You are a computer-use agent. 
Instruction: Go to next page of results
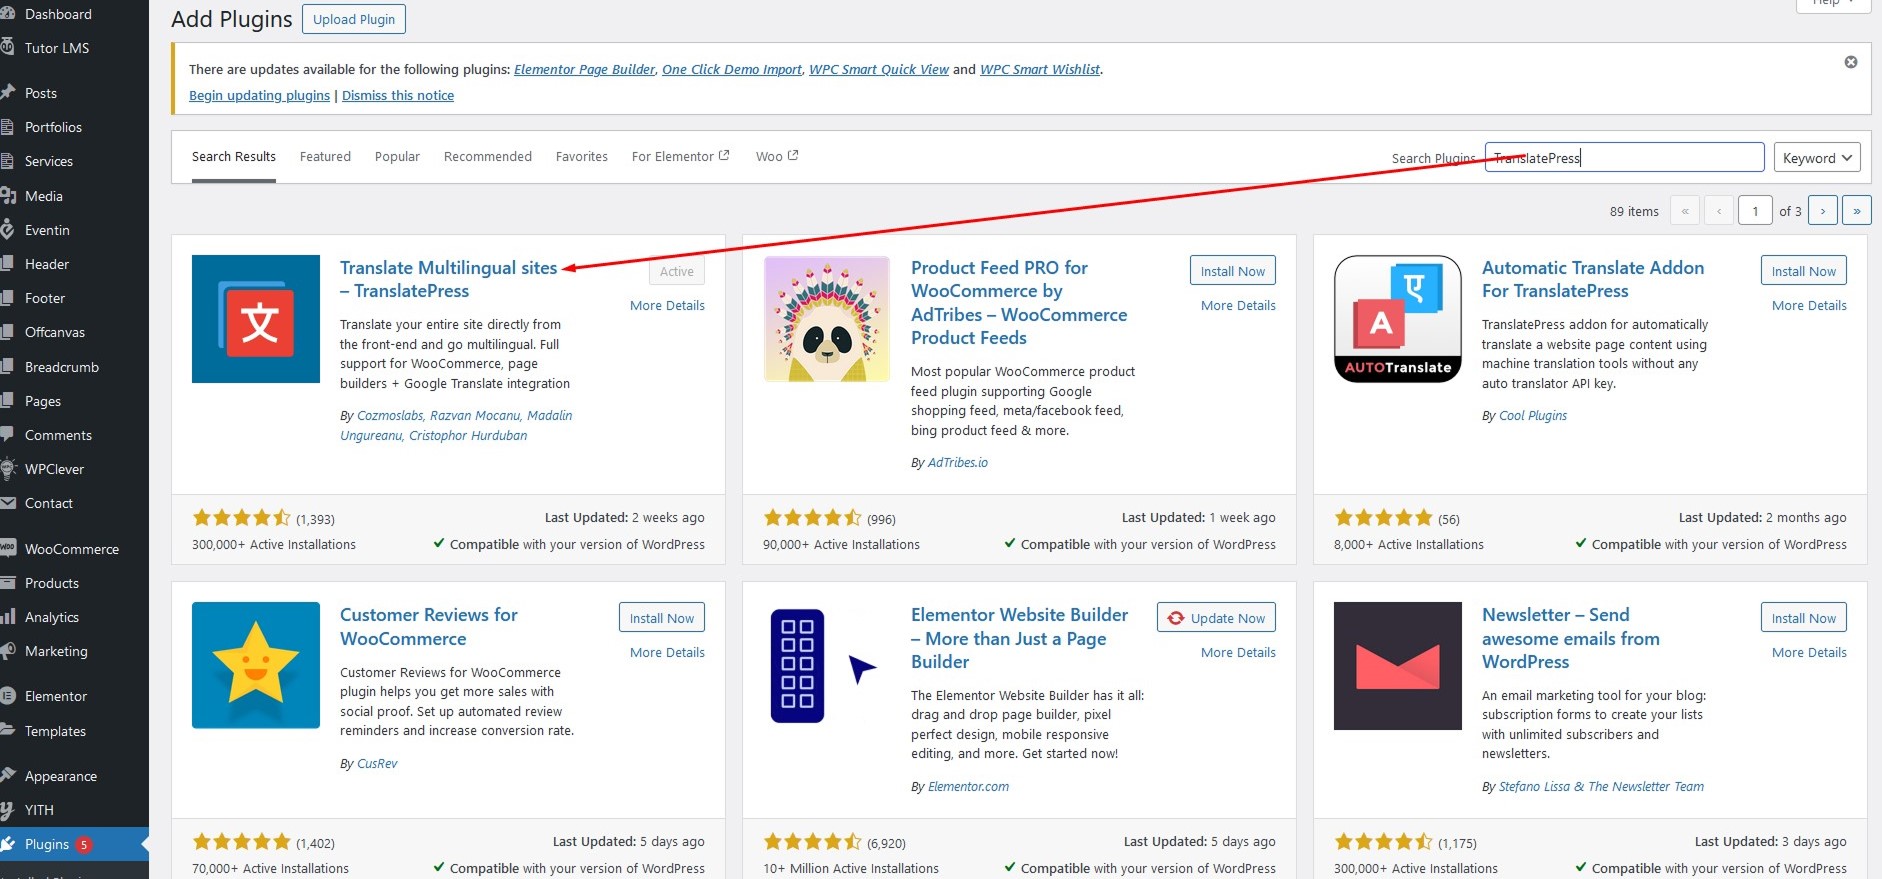tap(1823, 210)
